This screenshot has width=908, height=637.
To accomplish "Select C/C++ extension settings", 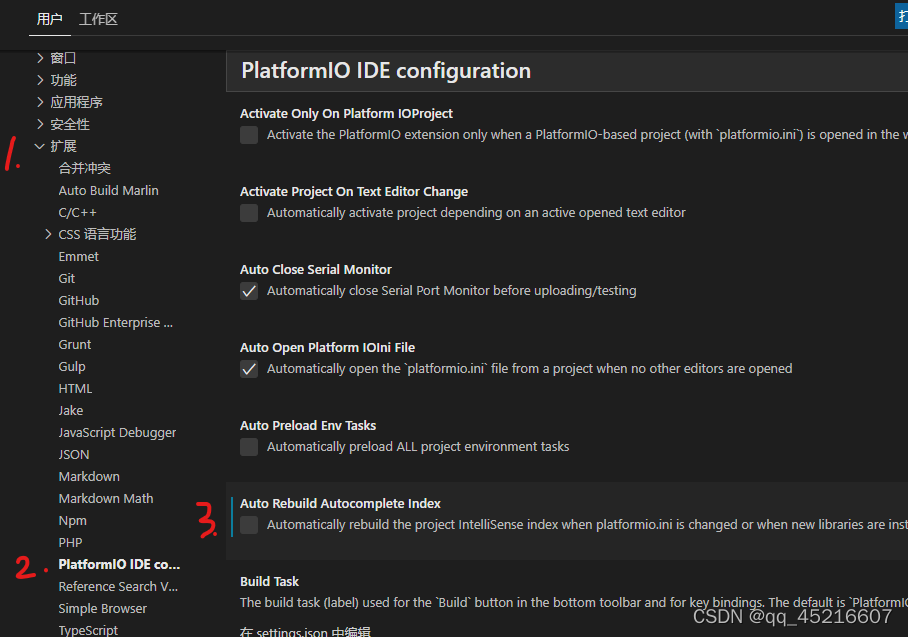I will pos(77,211).
